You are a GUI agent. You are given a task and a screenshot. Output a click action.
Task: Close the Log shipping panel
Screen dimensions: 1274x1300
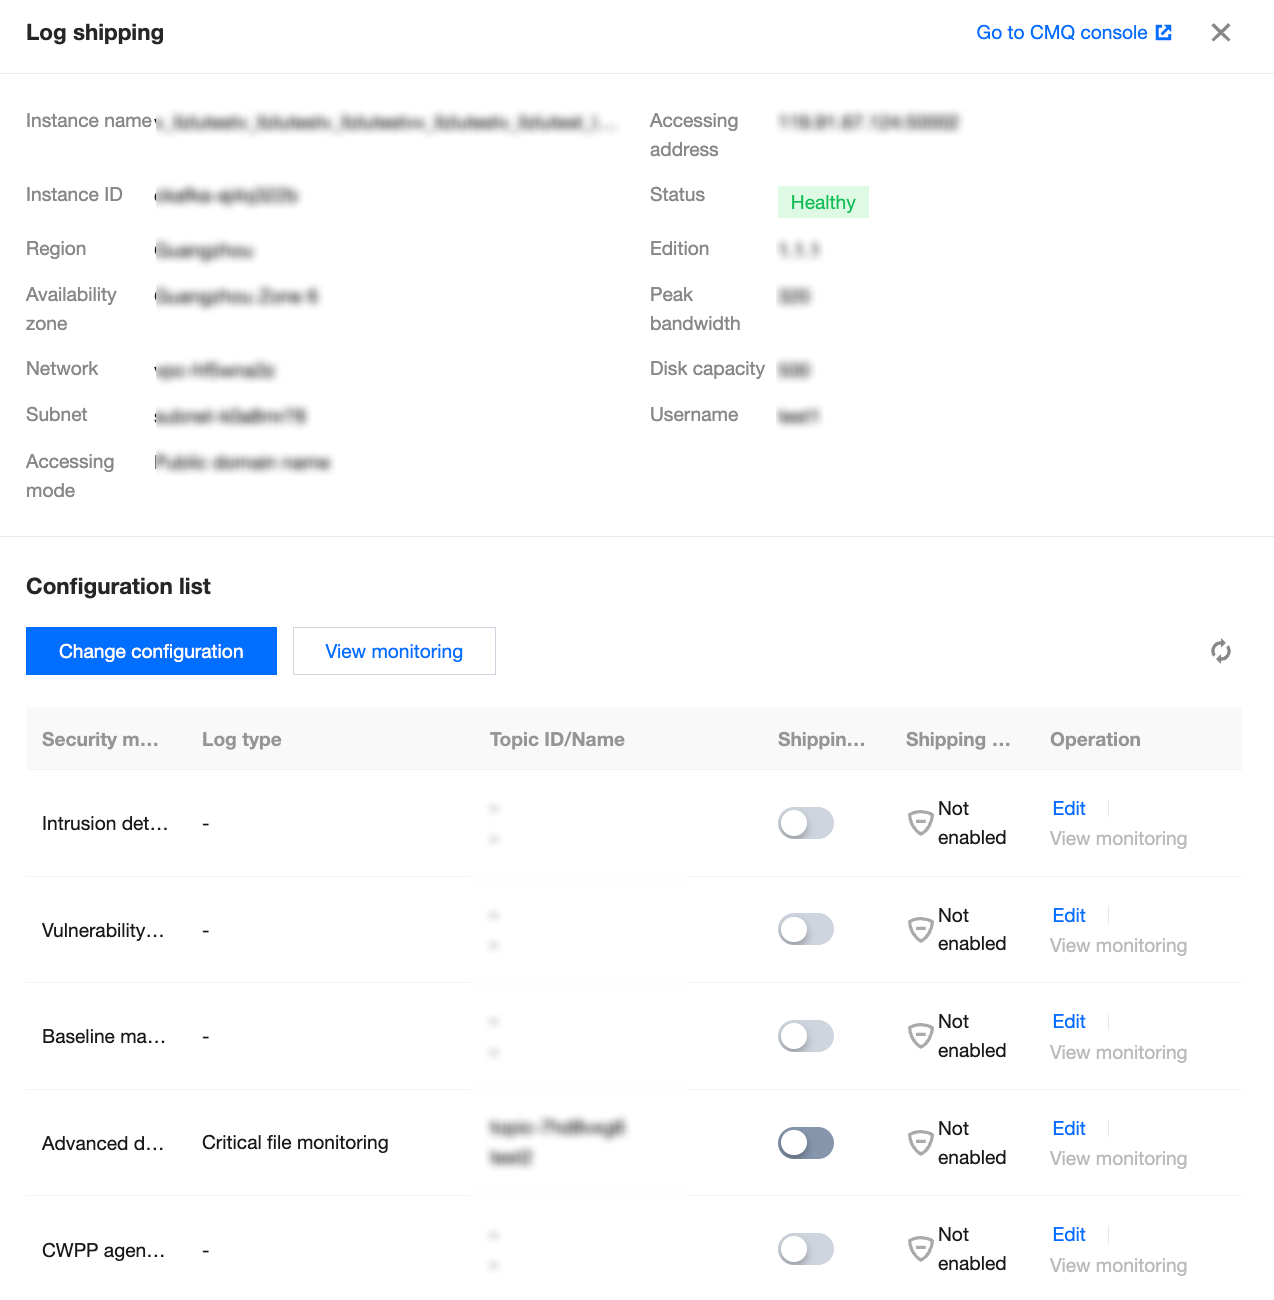pos(1220,32)
